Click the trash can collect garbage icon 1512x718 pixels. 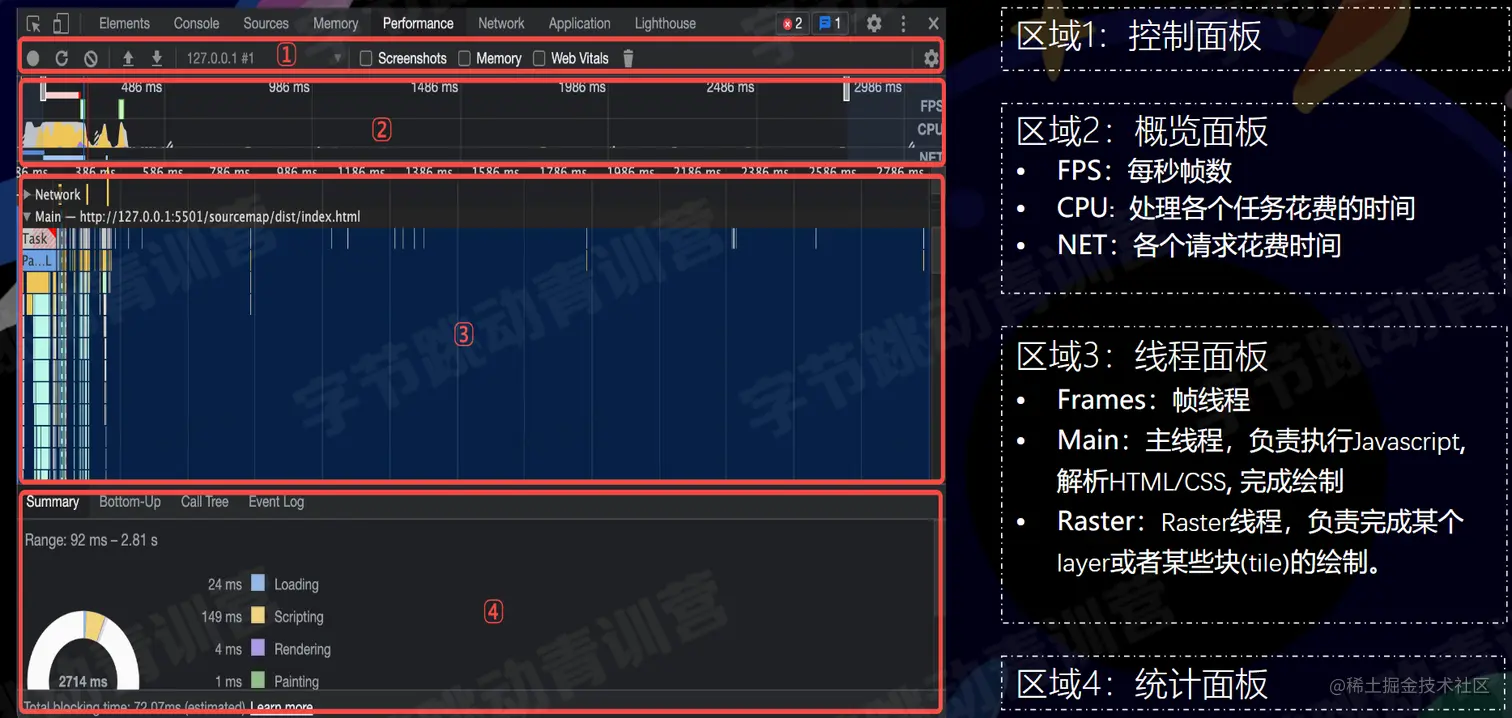628,58
